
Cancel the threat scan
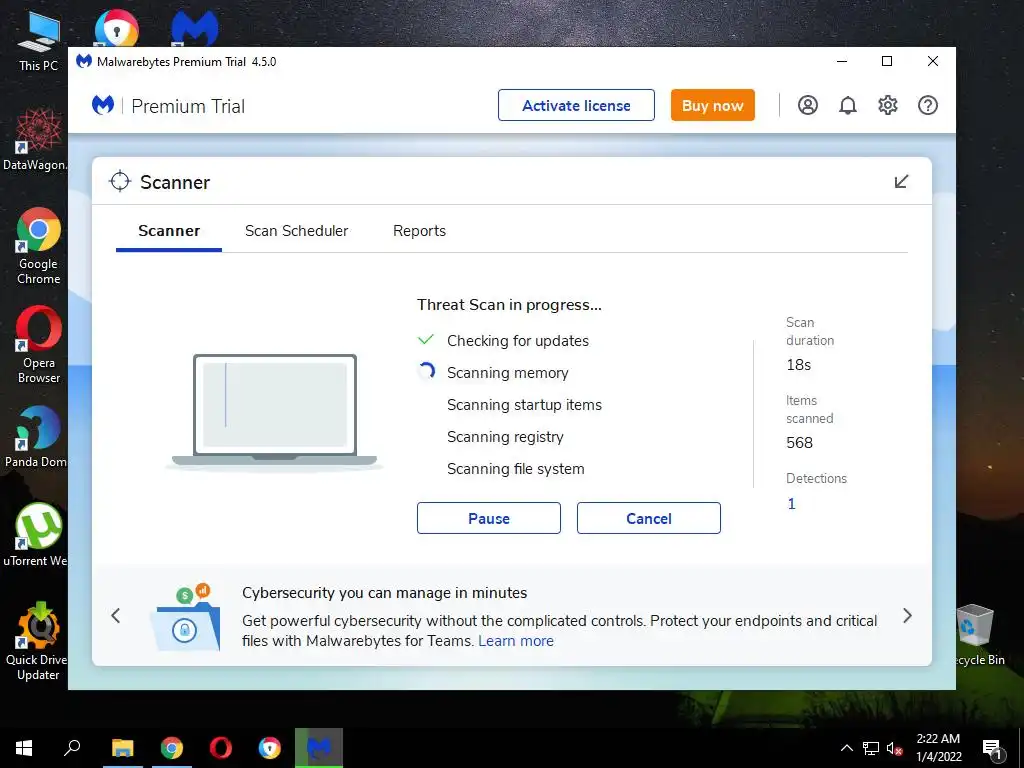pos(648,518)
